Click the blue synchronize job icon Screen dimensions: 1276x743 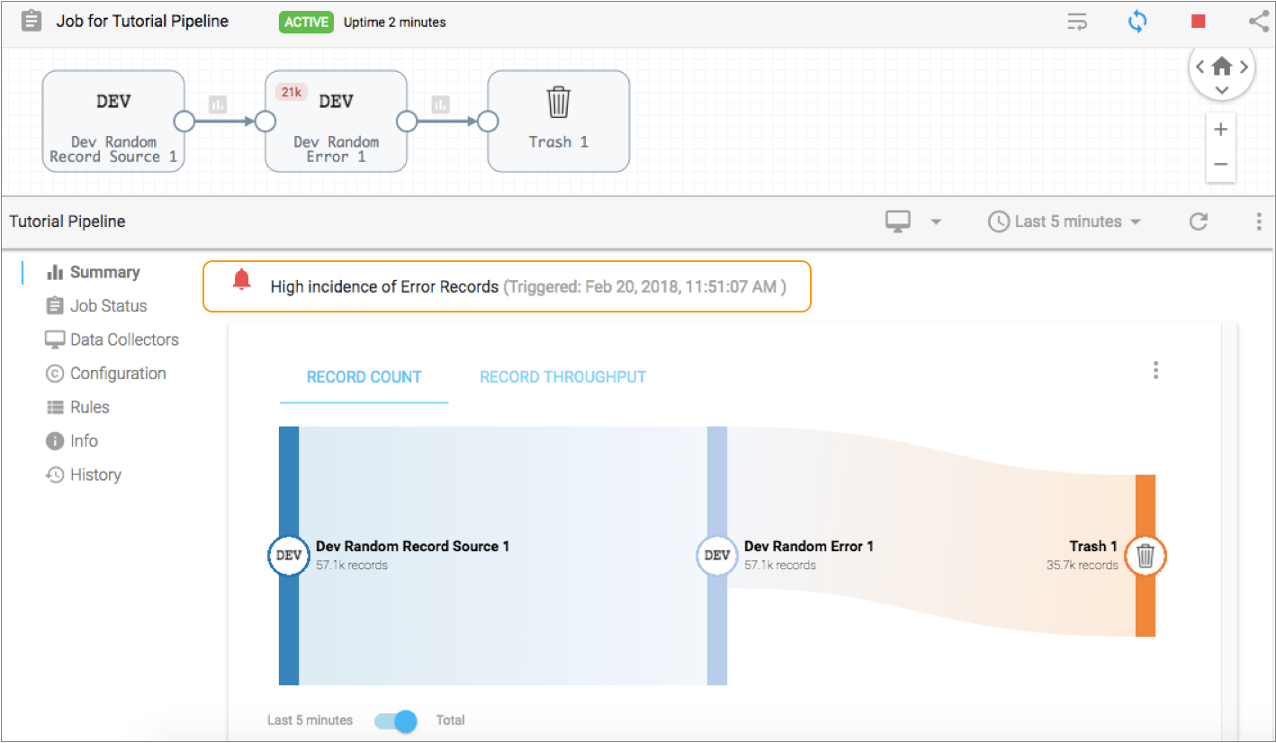click(1137, 22)
